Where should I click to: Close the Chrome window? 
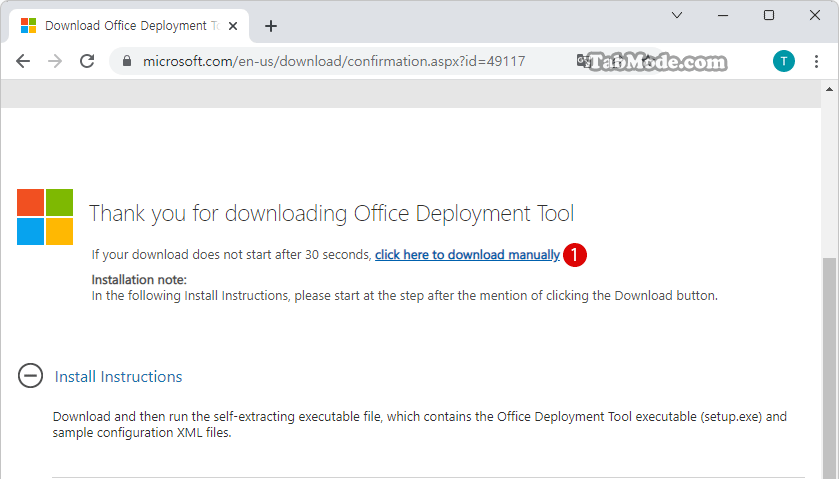[x=814, y=15]
